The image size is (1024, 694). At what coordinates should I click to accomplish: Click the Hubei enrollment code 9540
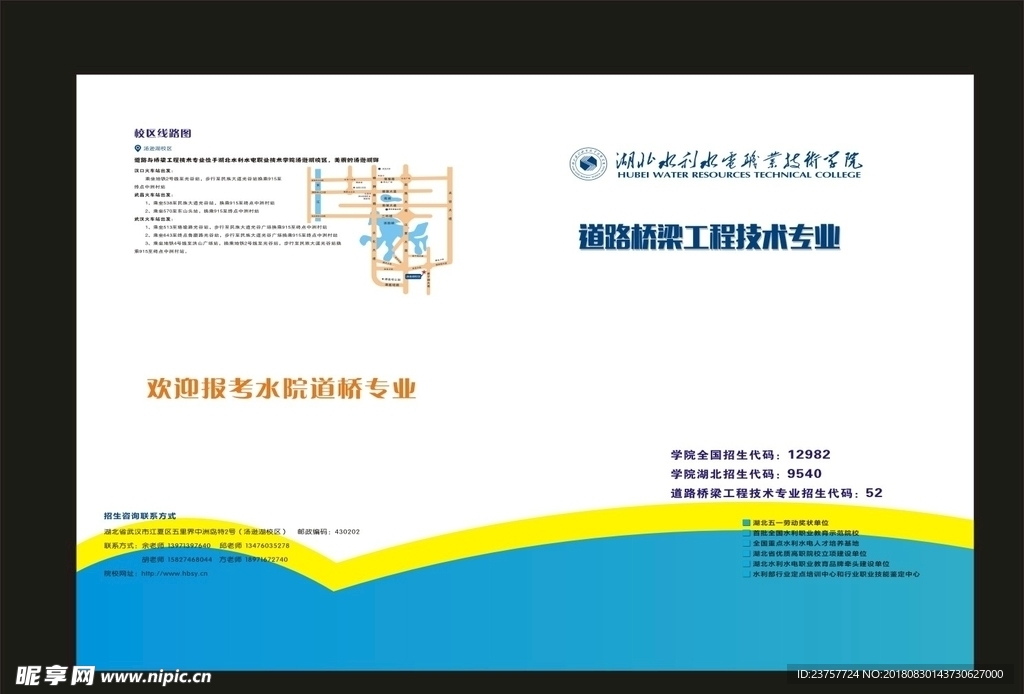(805, 473)
